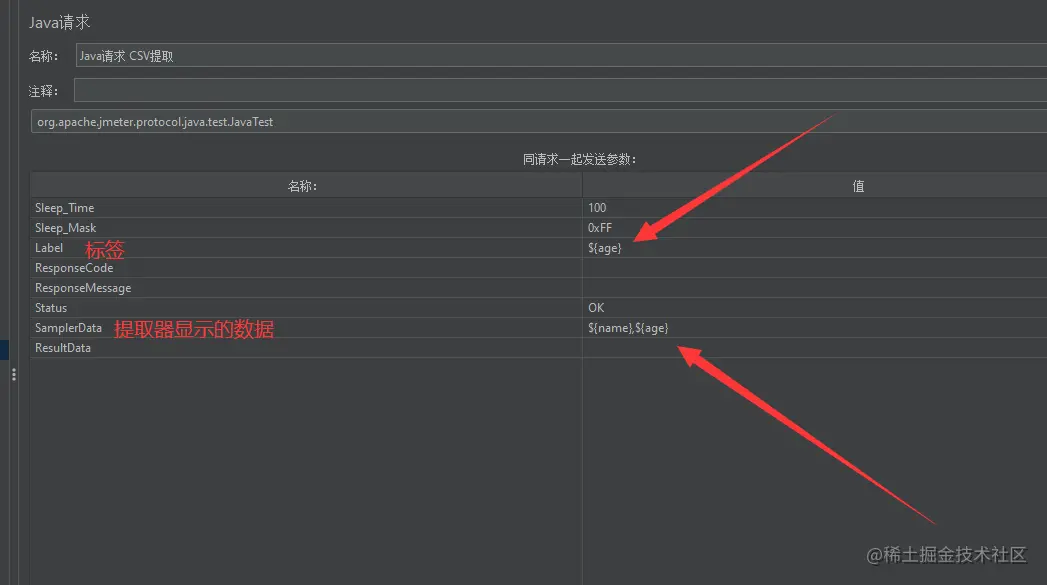The width and height of the screenshot is (1047, 585).
Task: Select the ResponseMessage parameter name cell
Action: [x=306, y=288]
